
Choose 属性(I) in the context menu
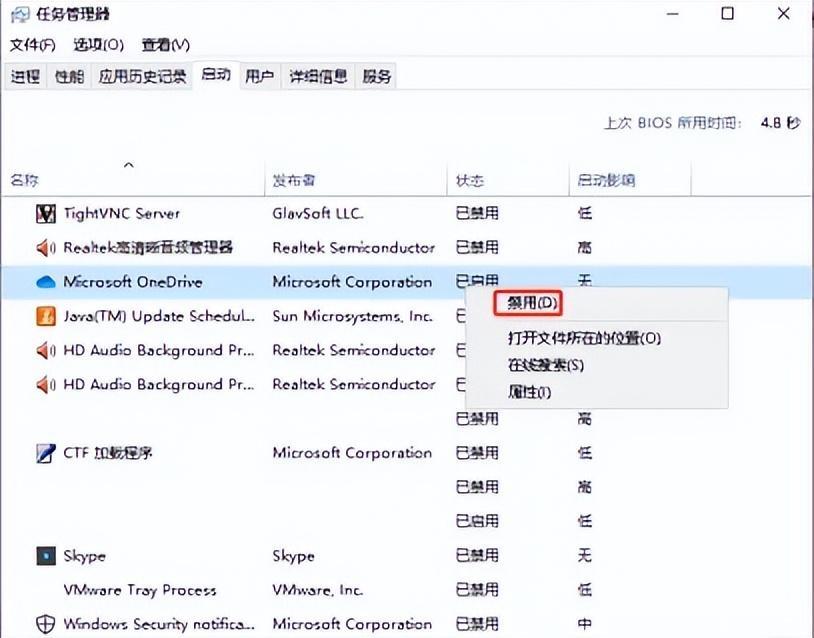click(x=529, y=392)
